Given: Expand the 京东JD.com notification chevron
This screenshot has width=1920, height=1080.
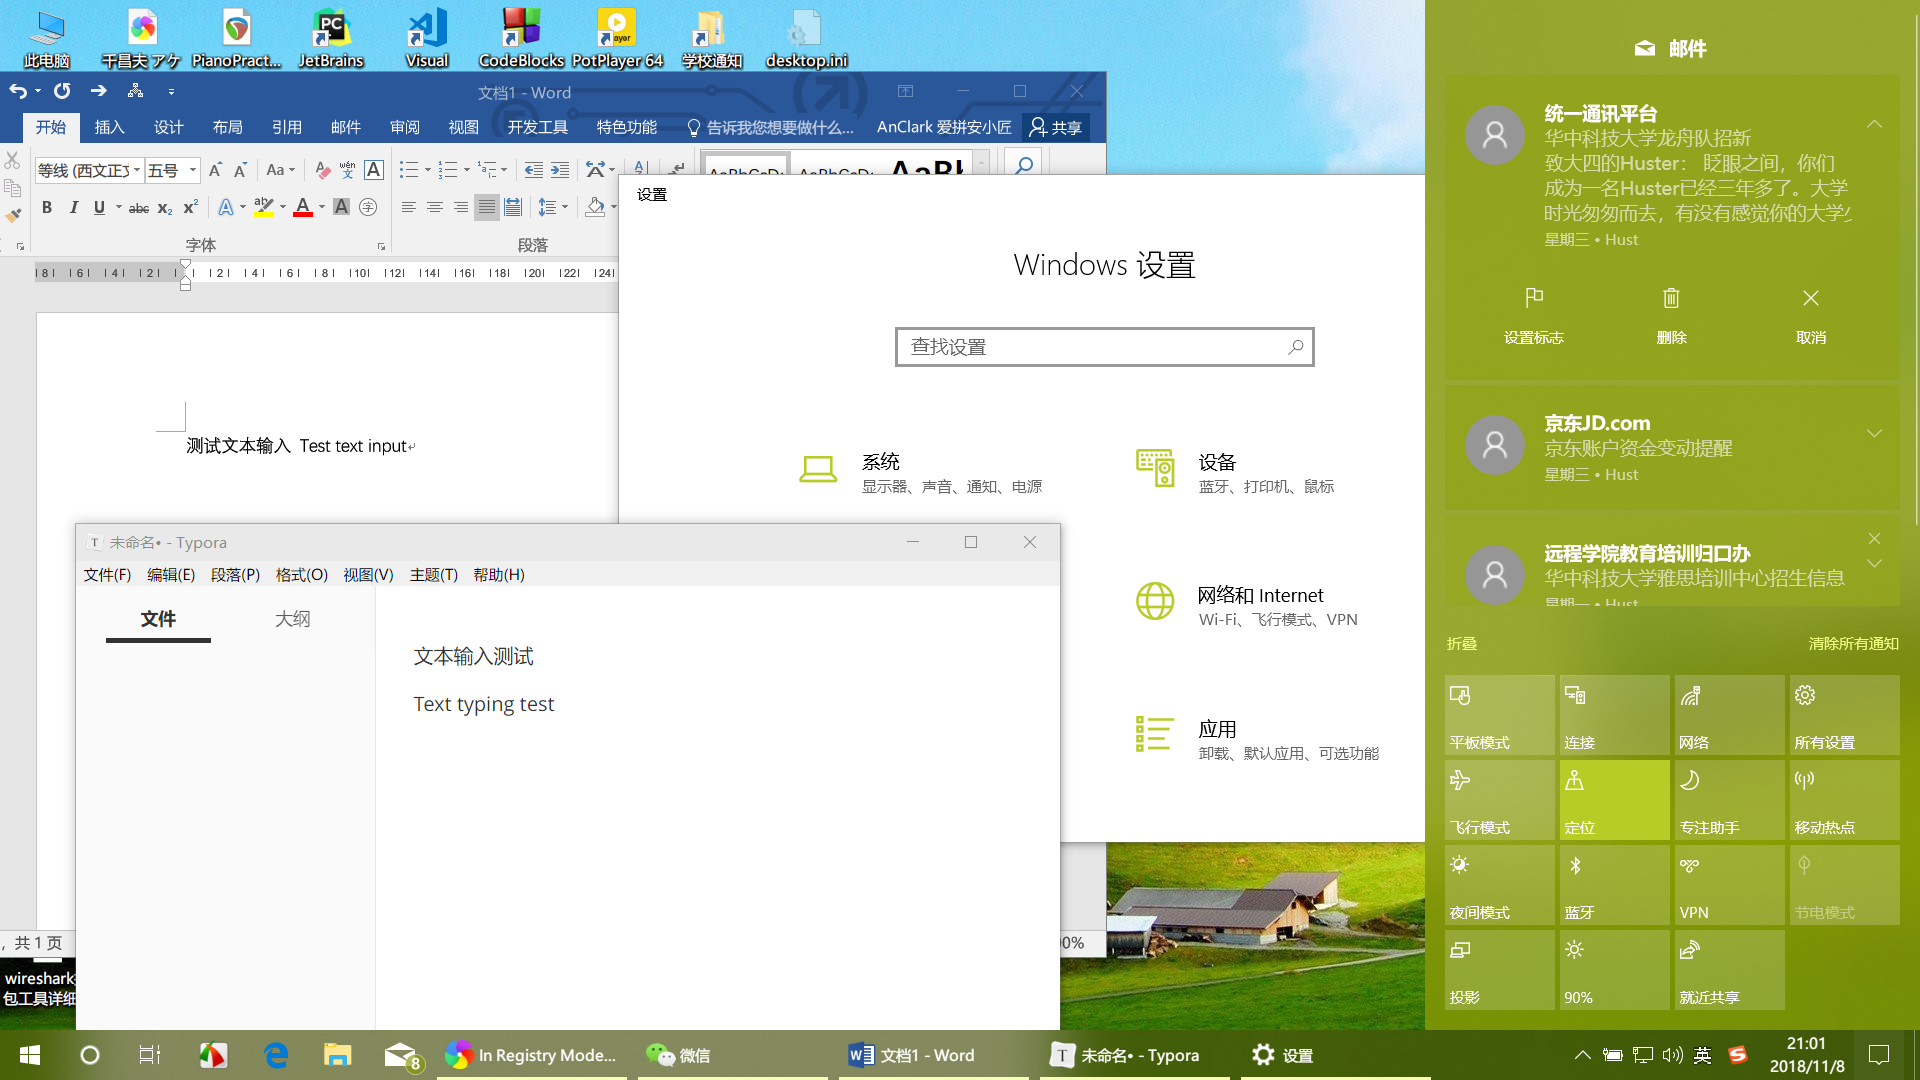Looking at the screenshot, I should (1874, 433).
